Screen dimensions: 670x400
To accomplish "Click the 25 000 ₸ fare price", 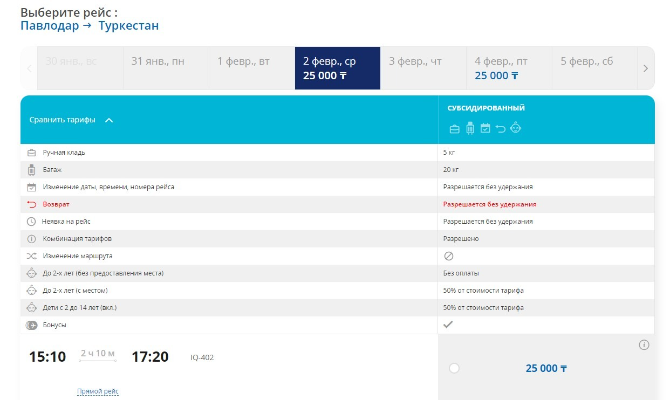I will coord(546,368).
